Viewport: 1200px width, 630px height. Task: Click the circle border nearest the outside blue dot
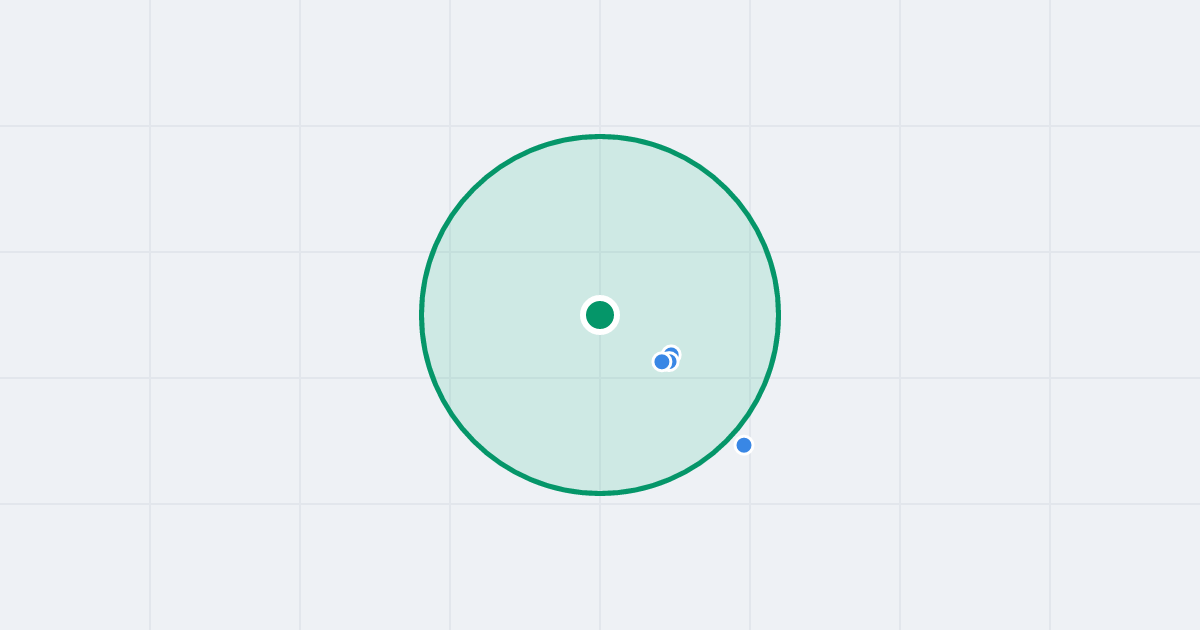pyautogui.click(x=733, y=434)
